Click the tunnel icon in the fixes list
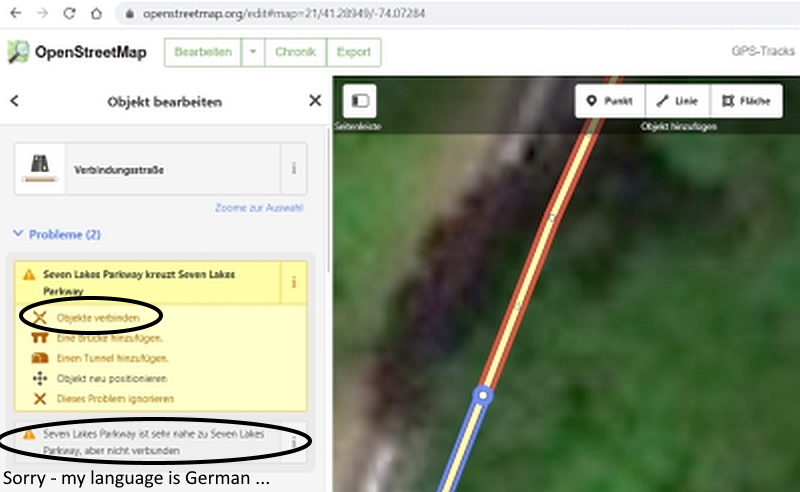Viewport: 800px width, 492px height. pos(40,358)
